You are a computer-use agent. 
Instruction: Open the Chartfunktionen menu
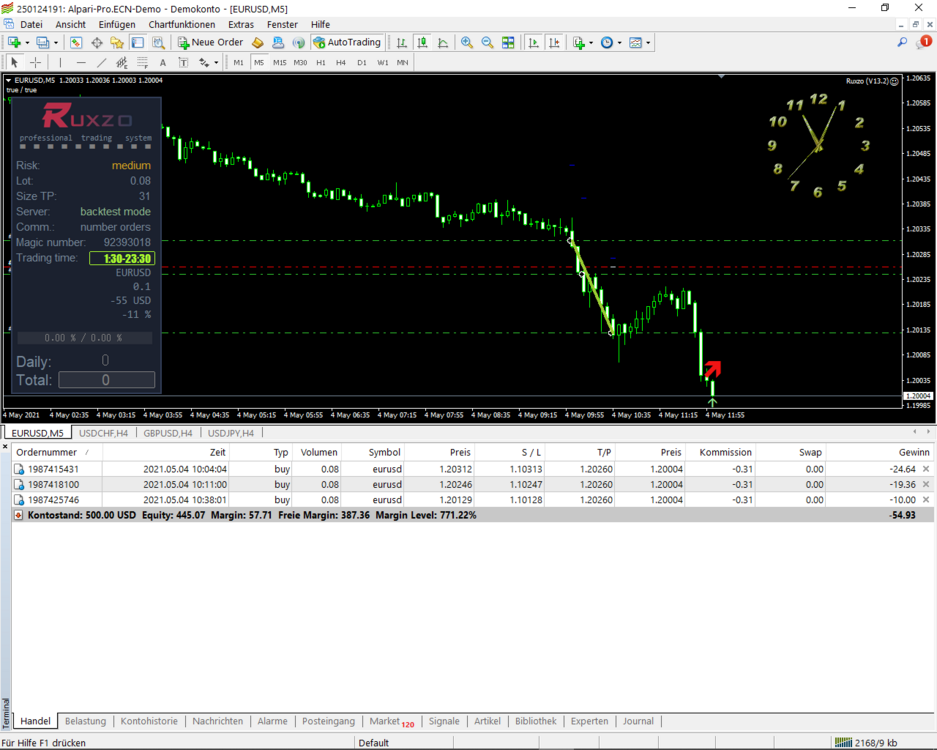182,25
